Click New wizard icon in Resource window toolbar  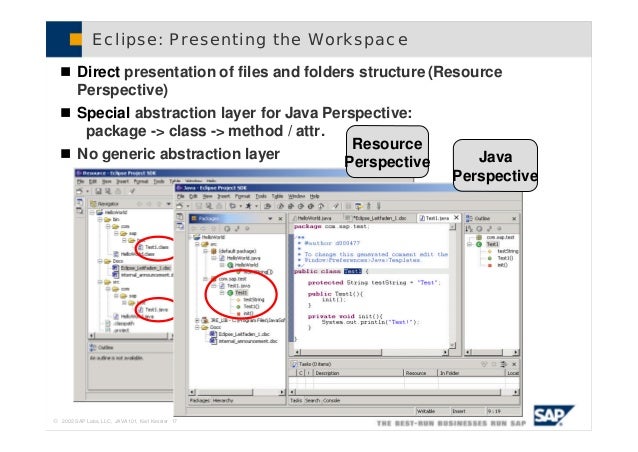(x=80, y=191)
